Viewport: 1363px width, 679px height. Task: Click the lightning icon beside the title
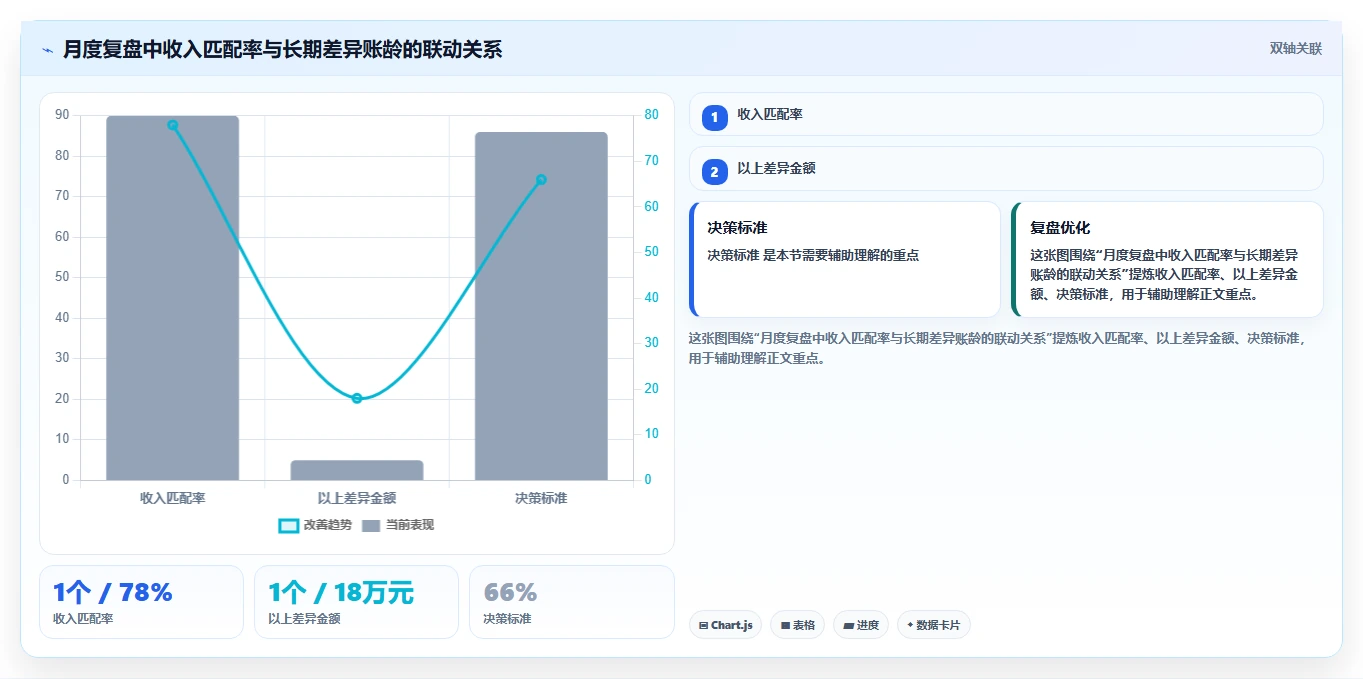(47, 49)
